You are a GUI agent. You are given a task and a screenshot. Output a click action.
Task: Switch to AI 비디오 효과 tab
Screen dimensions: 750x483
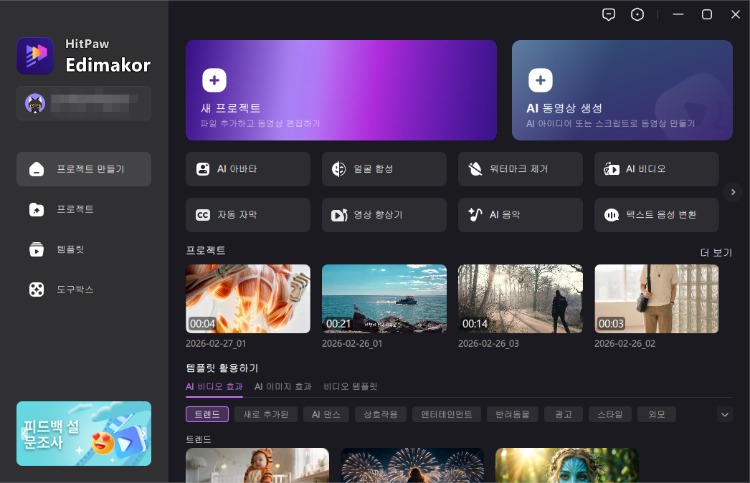pyautogui.click(x=214, y=387)
